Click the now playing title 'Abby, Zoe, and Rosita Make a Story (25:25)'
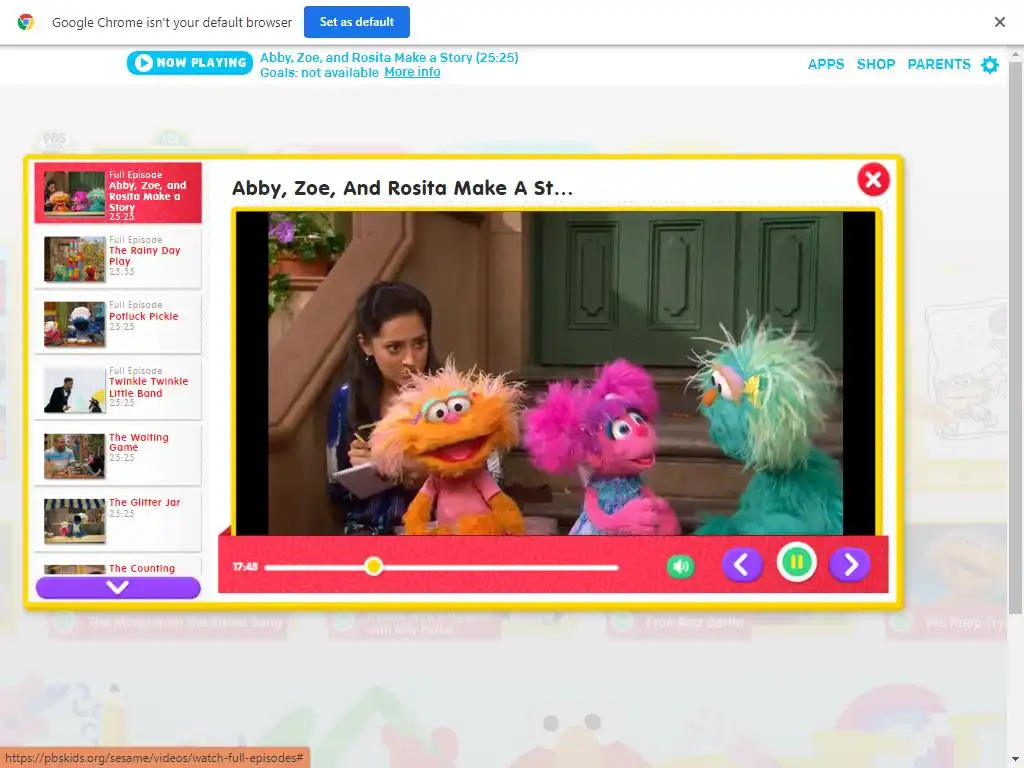The image size is (1024, 768). pyautogui.click(x=389, y=57)
